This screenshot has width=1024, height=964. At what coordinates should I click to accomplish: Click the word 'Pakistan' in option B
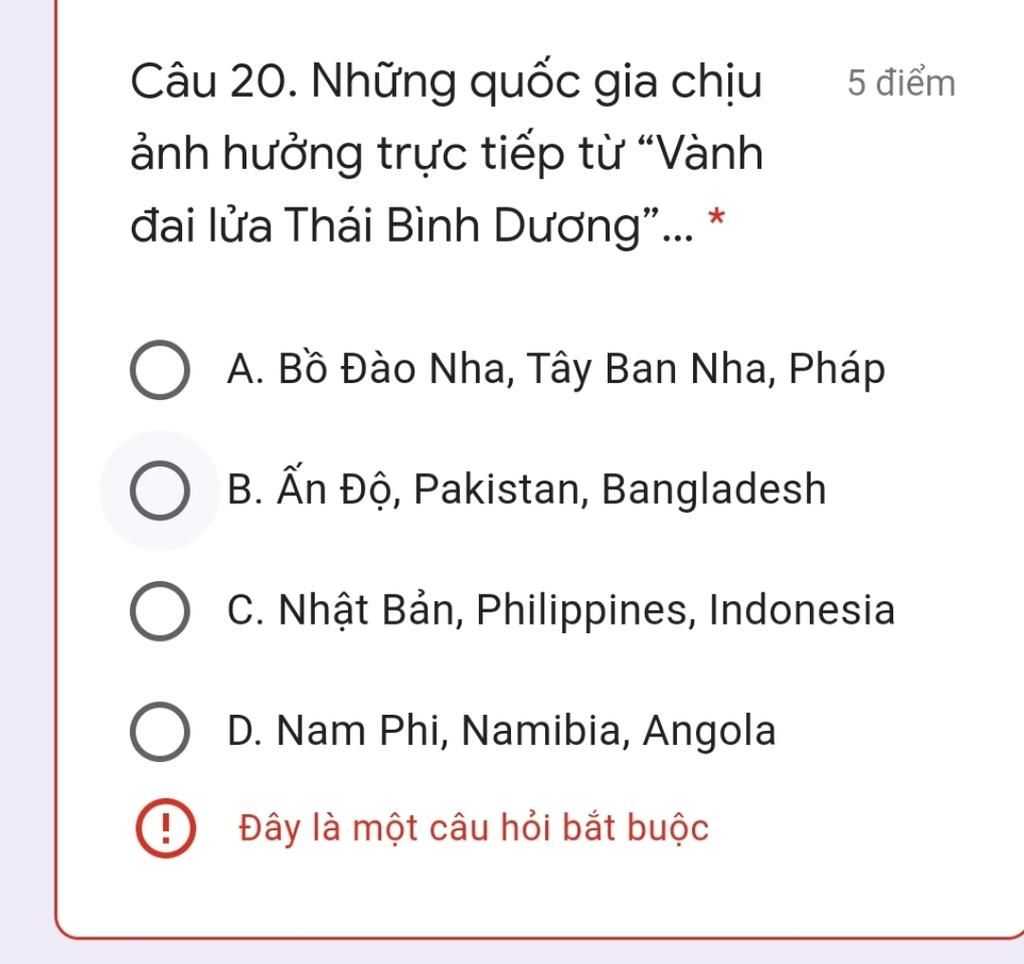click(496, 489)
